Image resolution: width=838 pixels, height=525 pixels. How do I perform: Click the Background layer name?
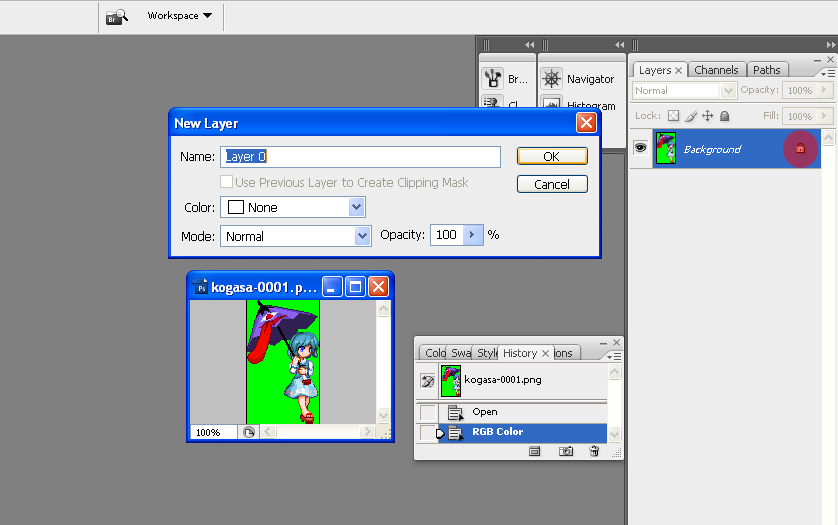coord(712,149)
